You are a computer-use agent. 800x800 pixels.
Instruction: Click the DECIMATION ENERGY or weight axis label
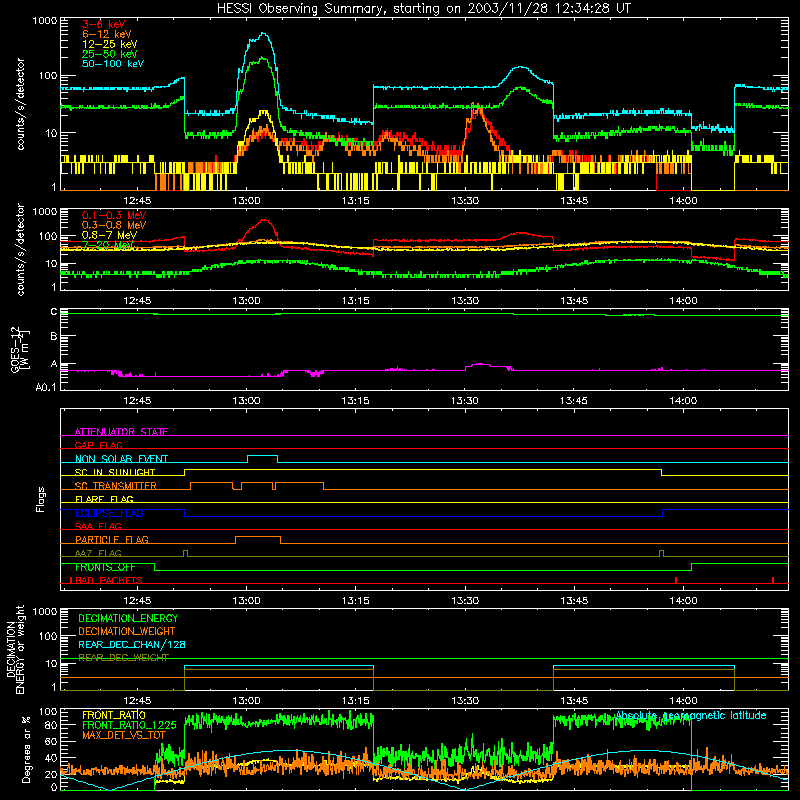coord(15,649)
